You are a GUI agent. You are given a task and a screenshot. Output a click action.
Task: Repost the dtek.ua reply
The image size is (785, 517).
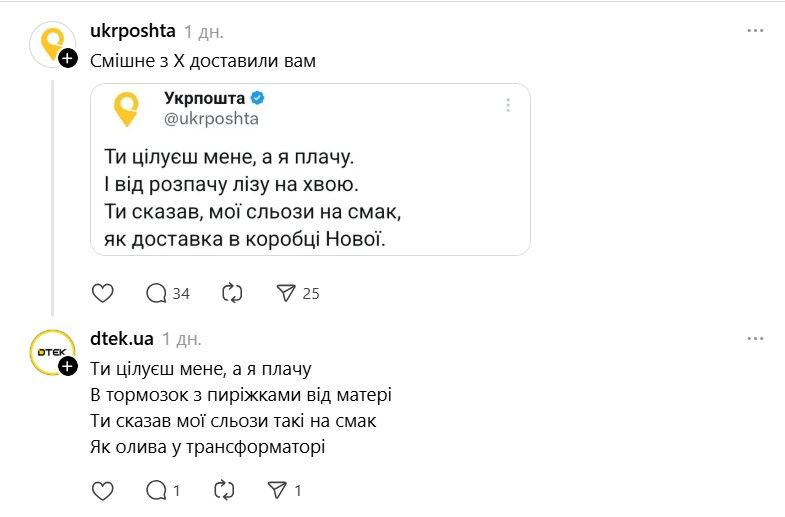pyautogui.click(x=225, y=490)
